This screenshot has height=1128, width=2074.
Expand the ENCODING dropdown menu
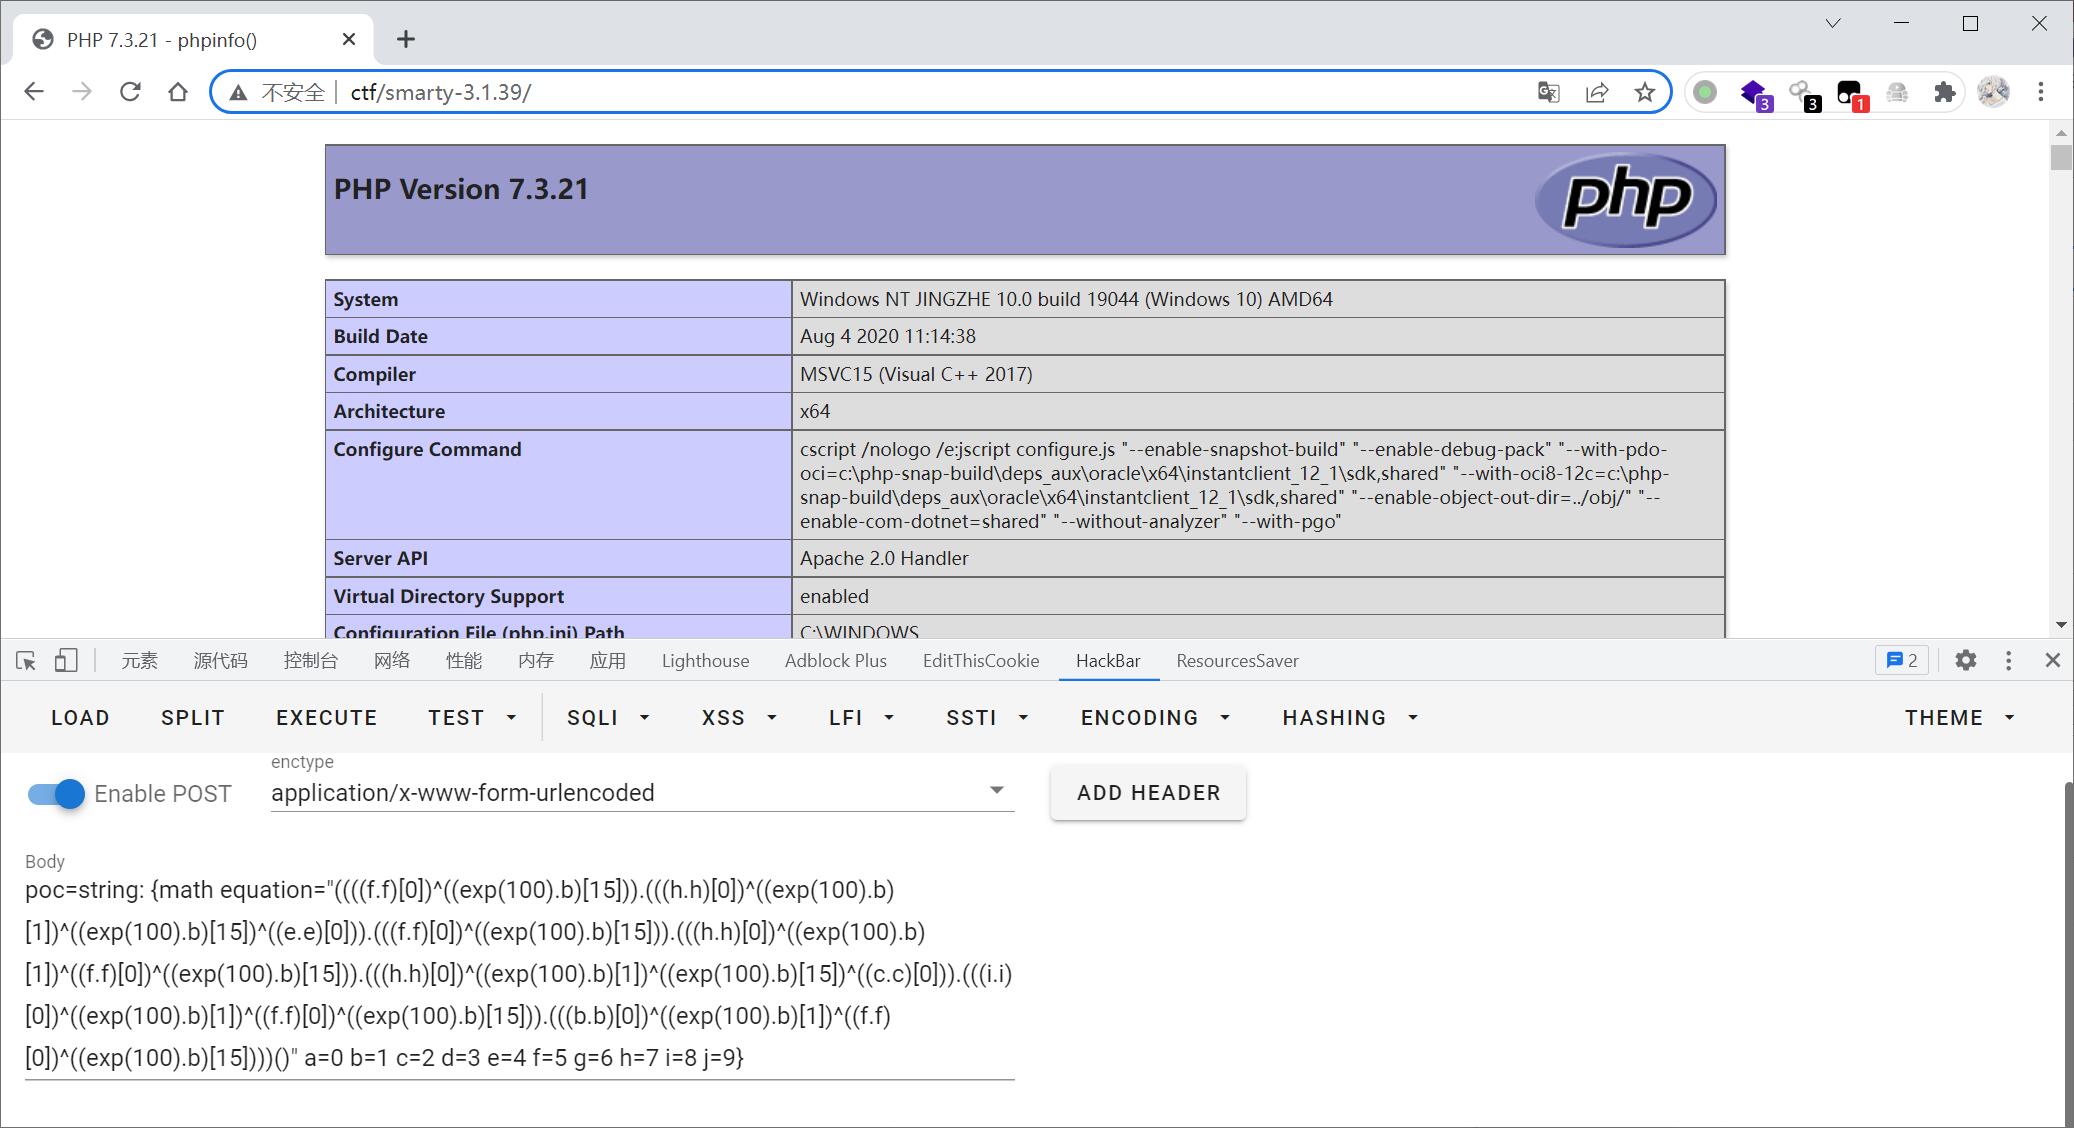point(1155,718)
